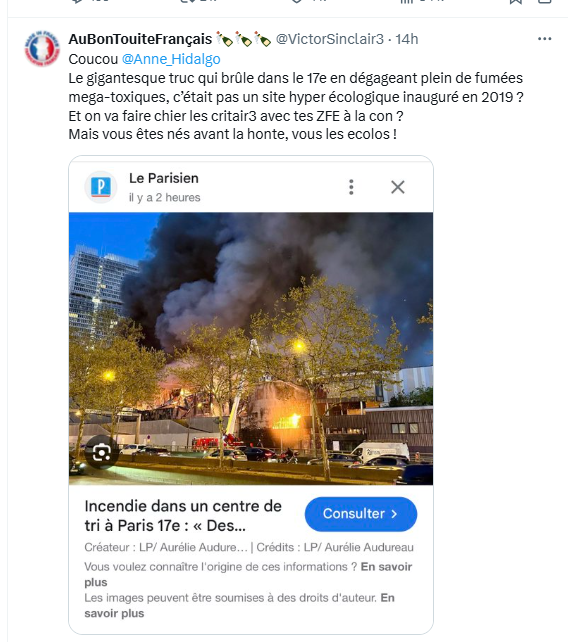Image resolution: width=568 pixels, height=642 pixels.
Task: Click the views chart icon above the tweet
Action: pos(406,2)
